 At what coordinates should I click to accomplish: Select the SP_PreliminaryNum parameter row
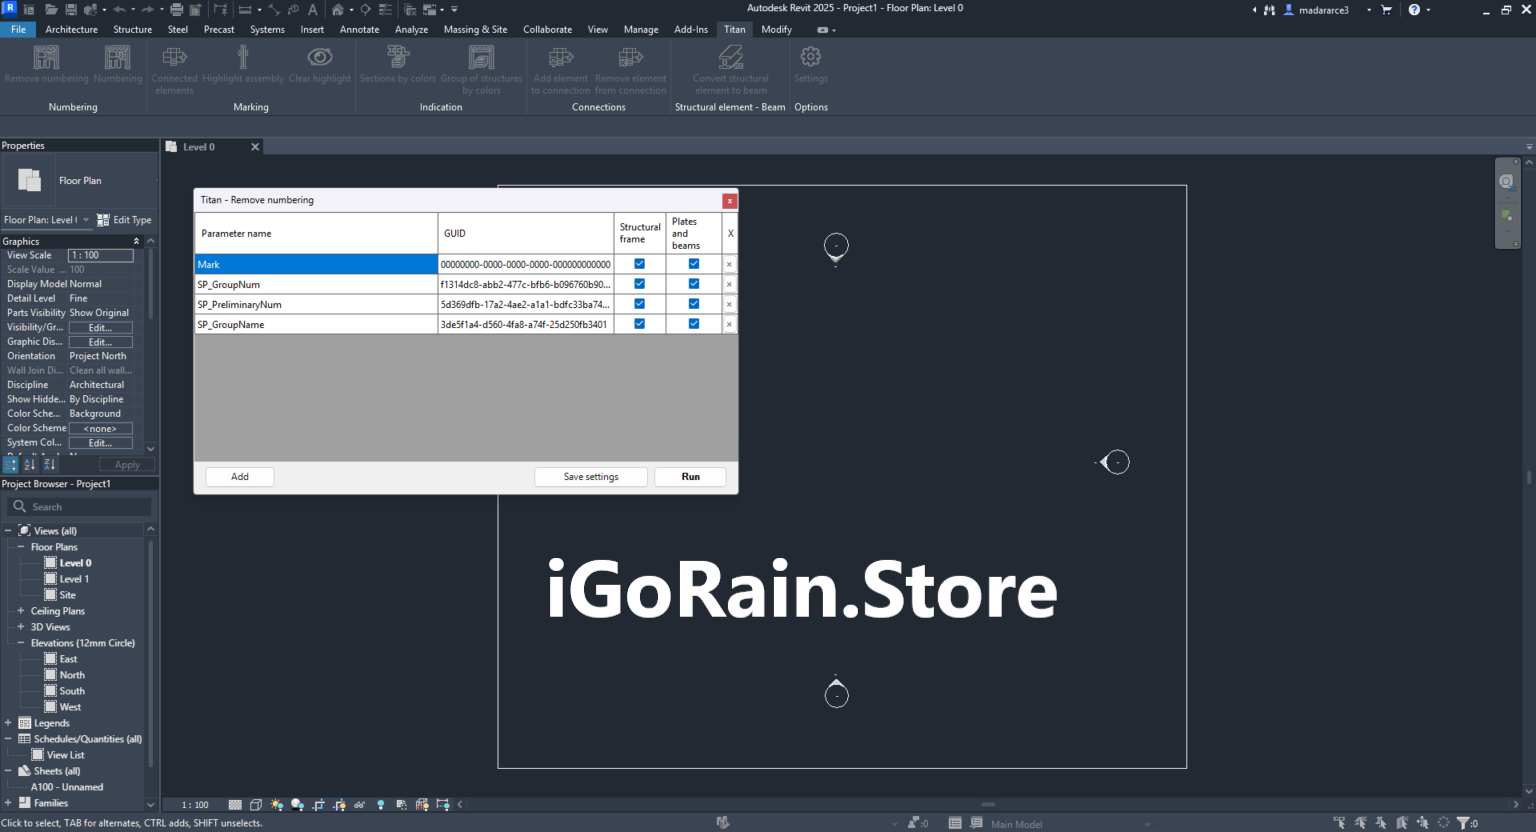315,304
